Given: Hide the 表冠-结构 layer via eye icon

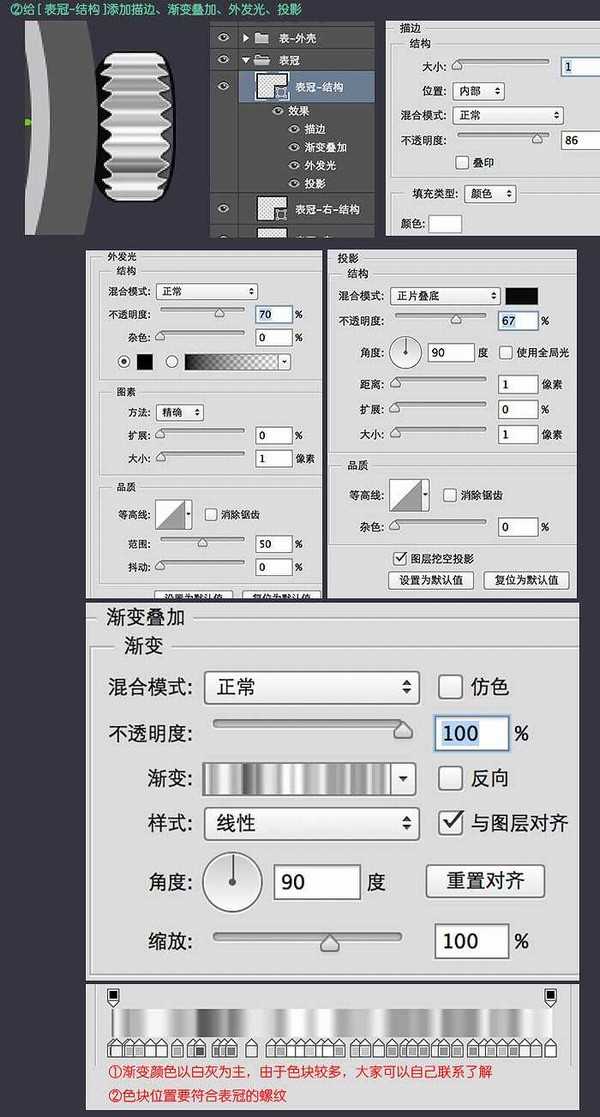Looking at the screenshot, I should click(223, 87).
